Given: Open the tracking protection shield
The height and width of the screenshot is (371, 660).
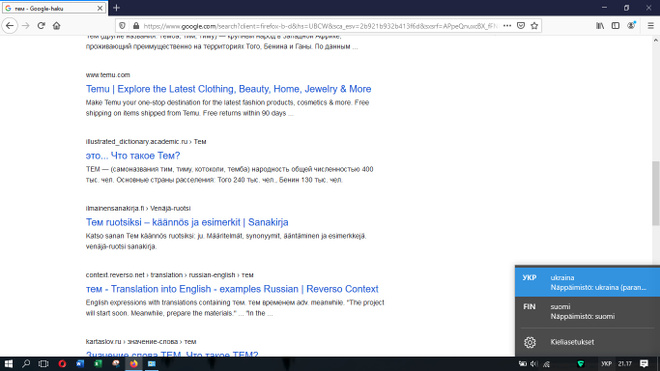Looking at the screenshot, I should 122,26.
